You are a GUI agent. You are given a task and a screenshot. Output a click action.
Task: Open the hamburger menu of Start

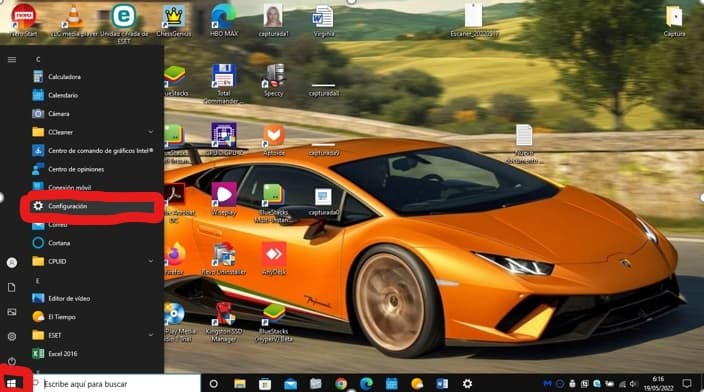[x=12, y=59]
